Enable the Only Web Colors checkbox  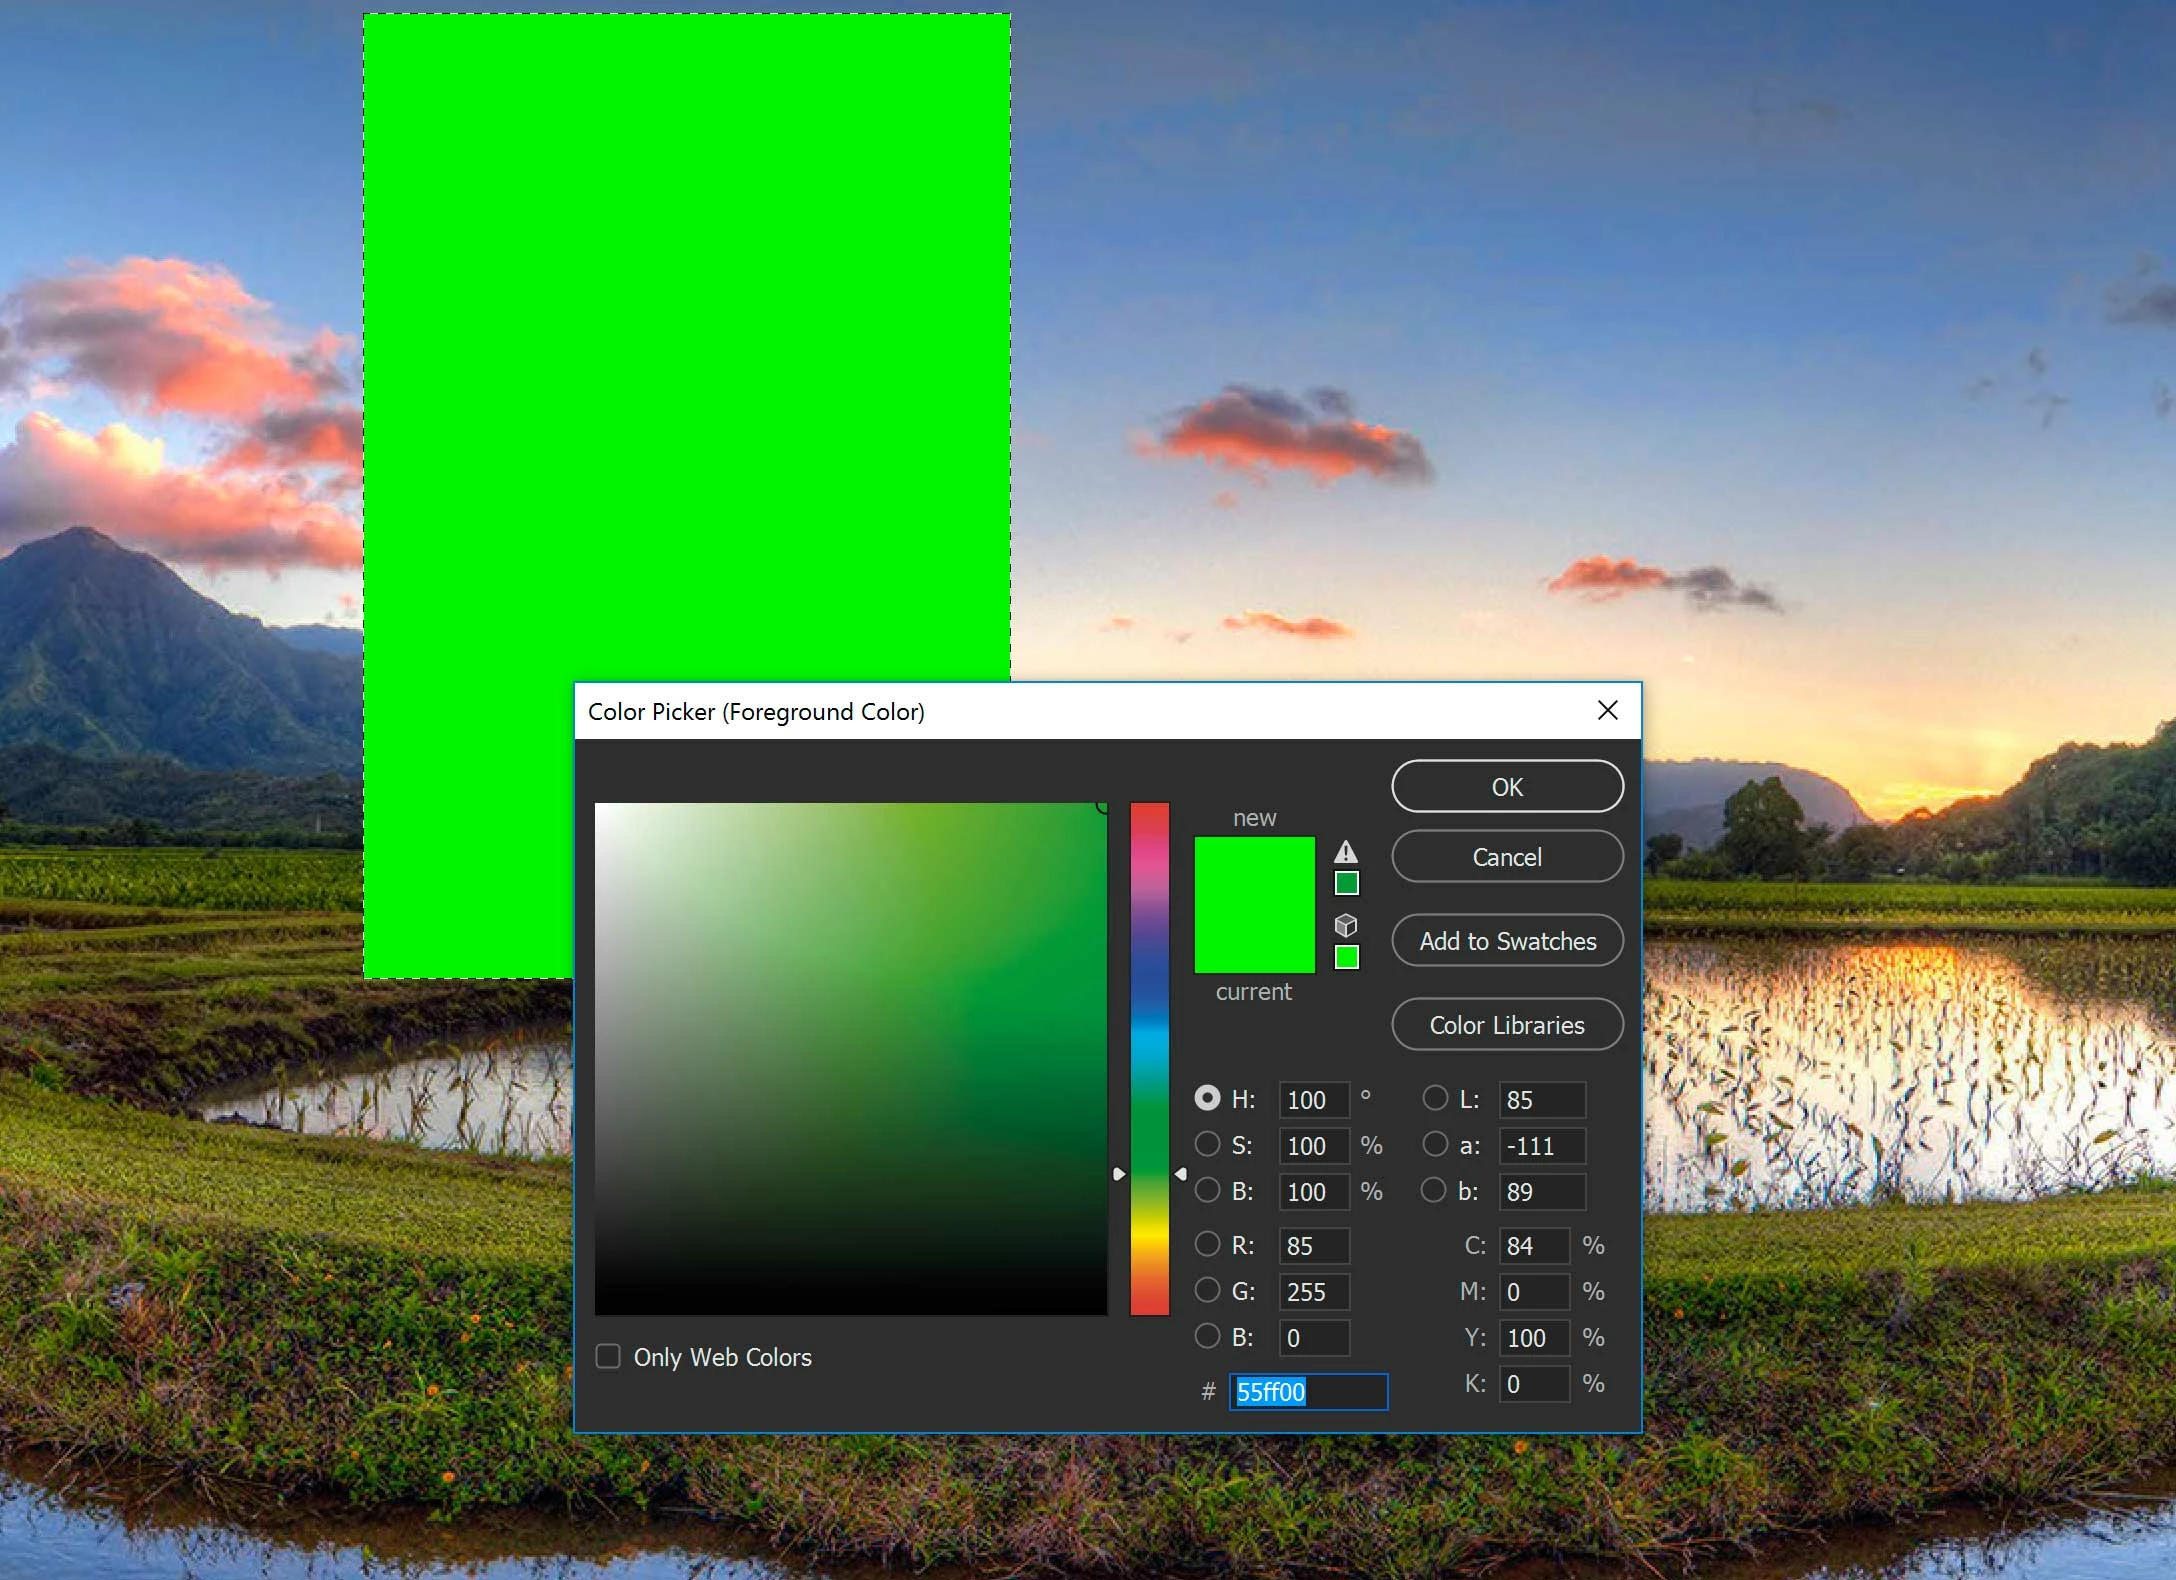click(608, 1356)
